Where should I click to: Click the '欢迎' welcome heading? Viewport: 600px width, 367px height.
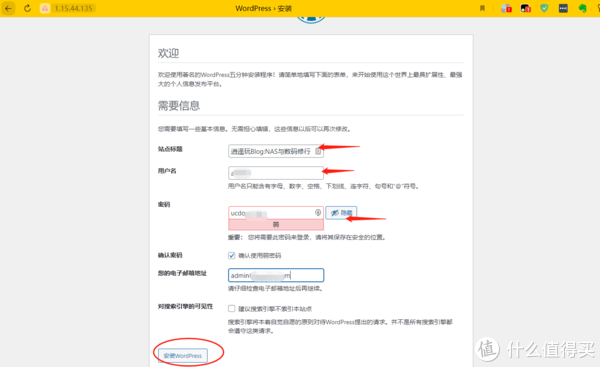tap(168, 53)
